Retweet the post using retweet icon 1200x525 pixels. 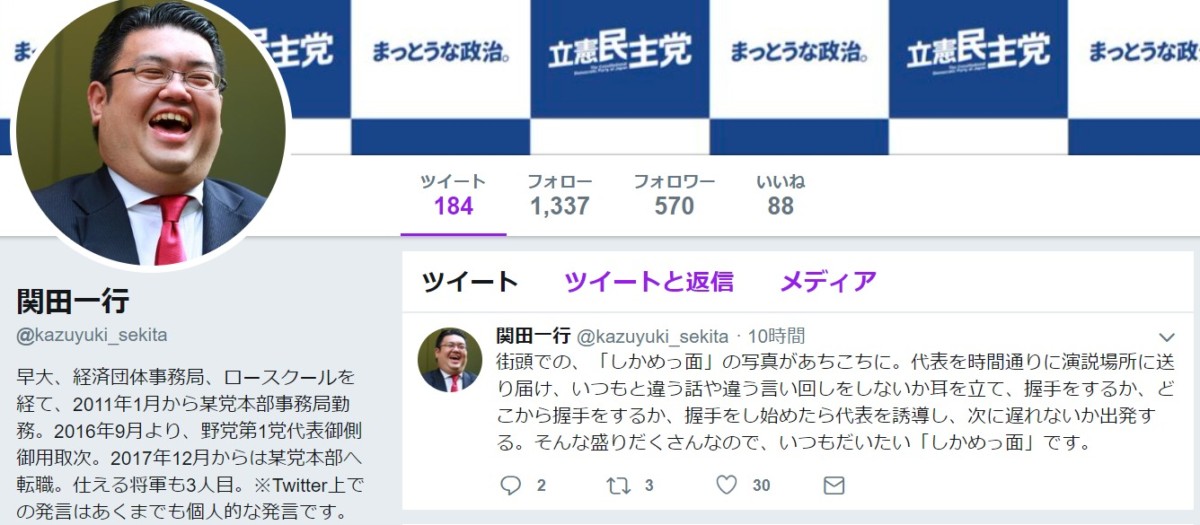click(x=618, y=485)
